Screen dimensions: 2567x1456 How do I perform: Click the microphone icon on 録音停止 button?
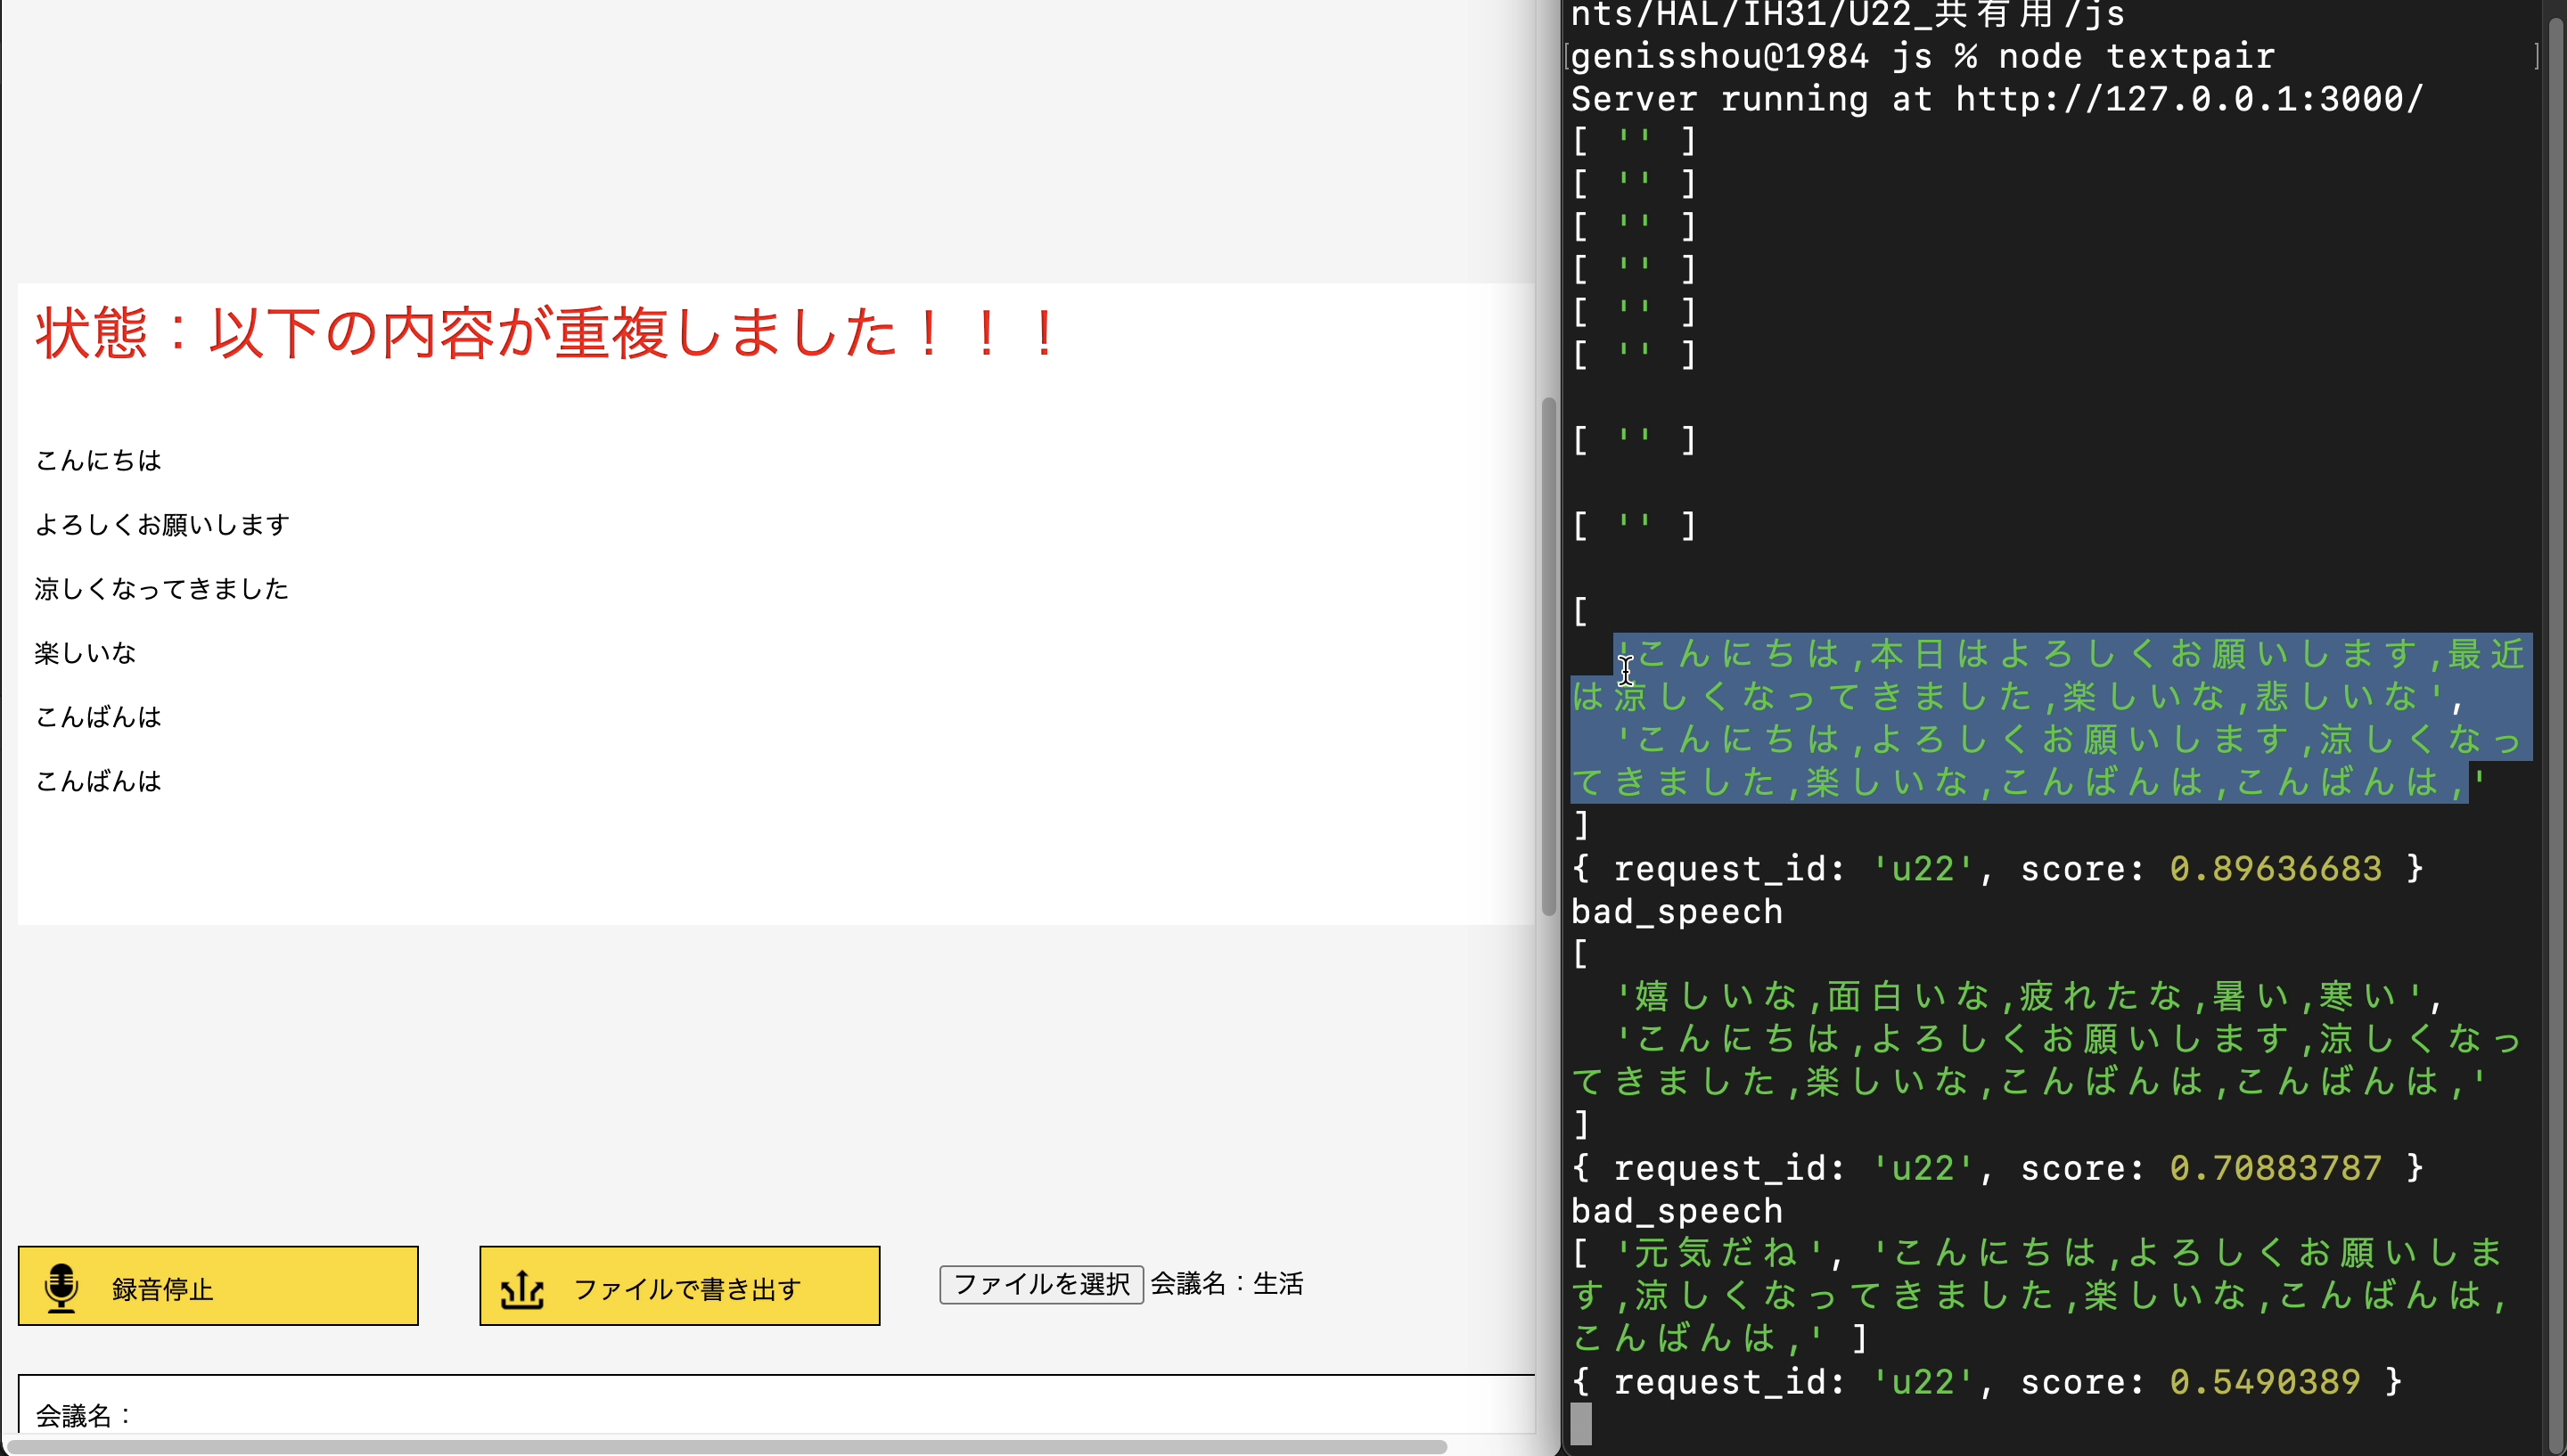click(62, 1286)
